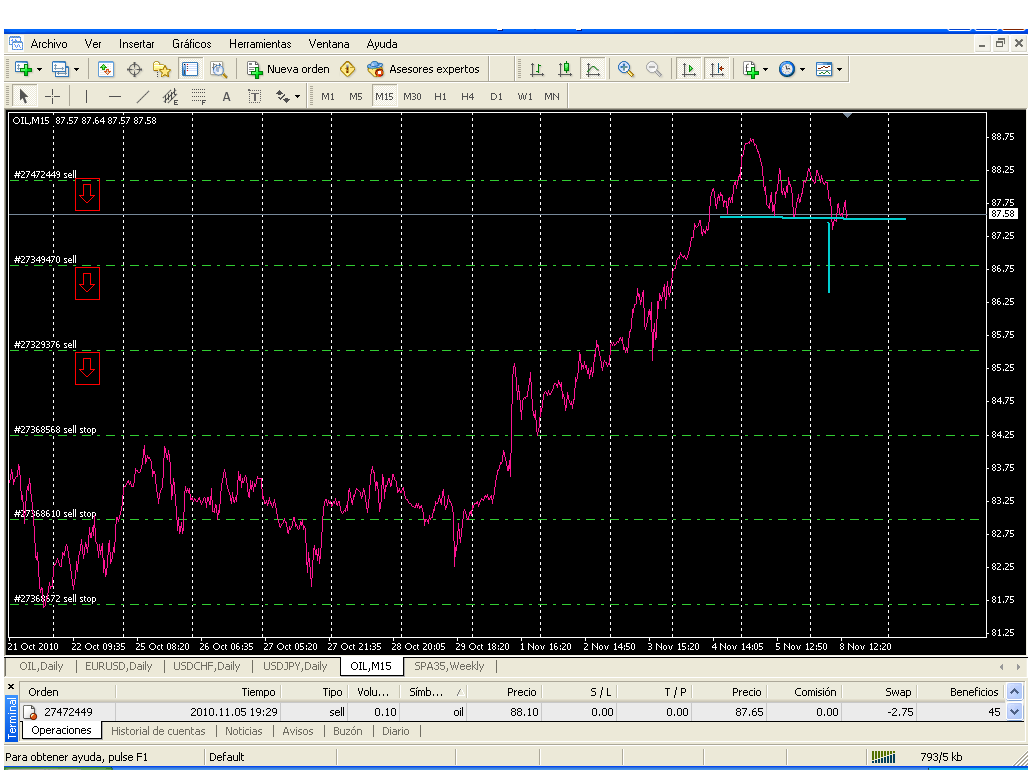Toggle the chart auto scroll button
The width and height of the screenshot is (1032, 770).
pyautogui.click(x=688, y=69)
